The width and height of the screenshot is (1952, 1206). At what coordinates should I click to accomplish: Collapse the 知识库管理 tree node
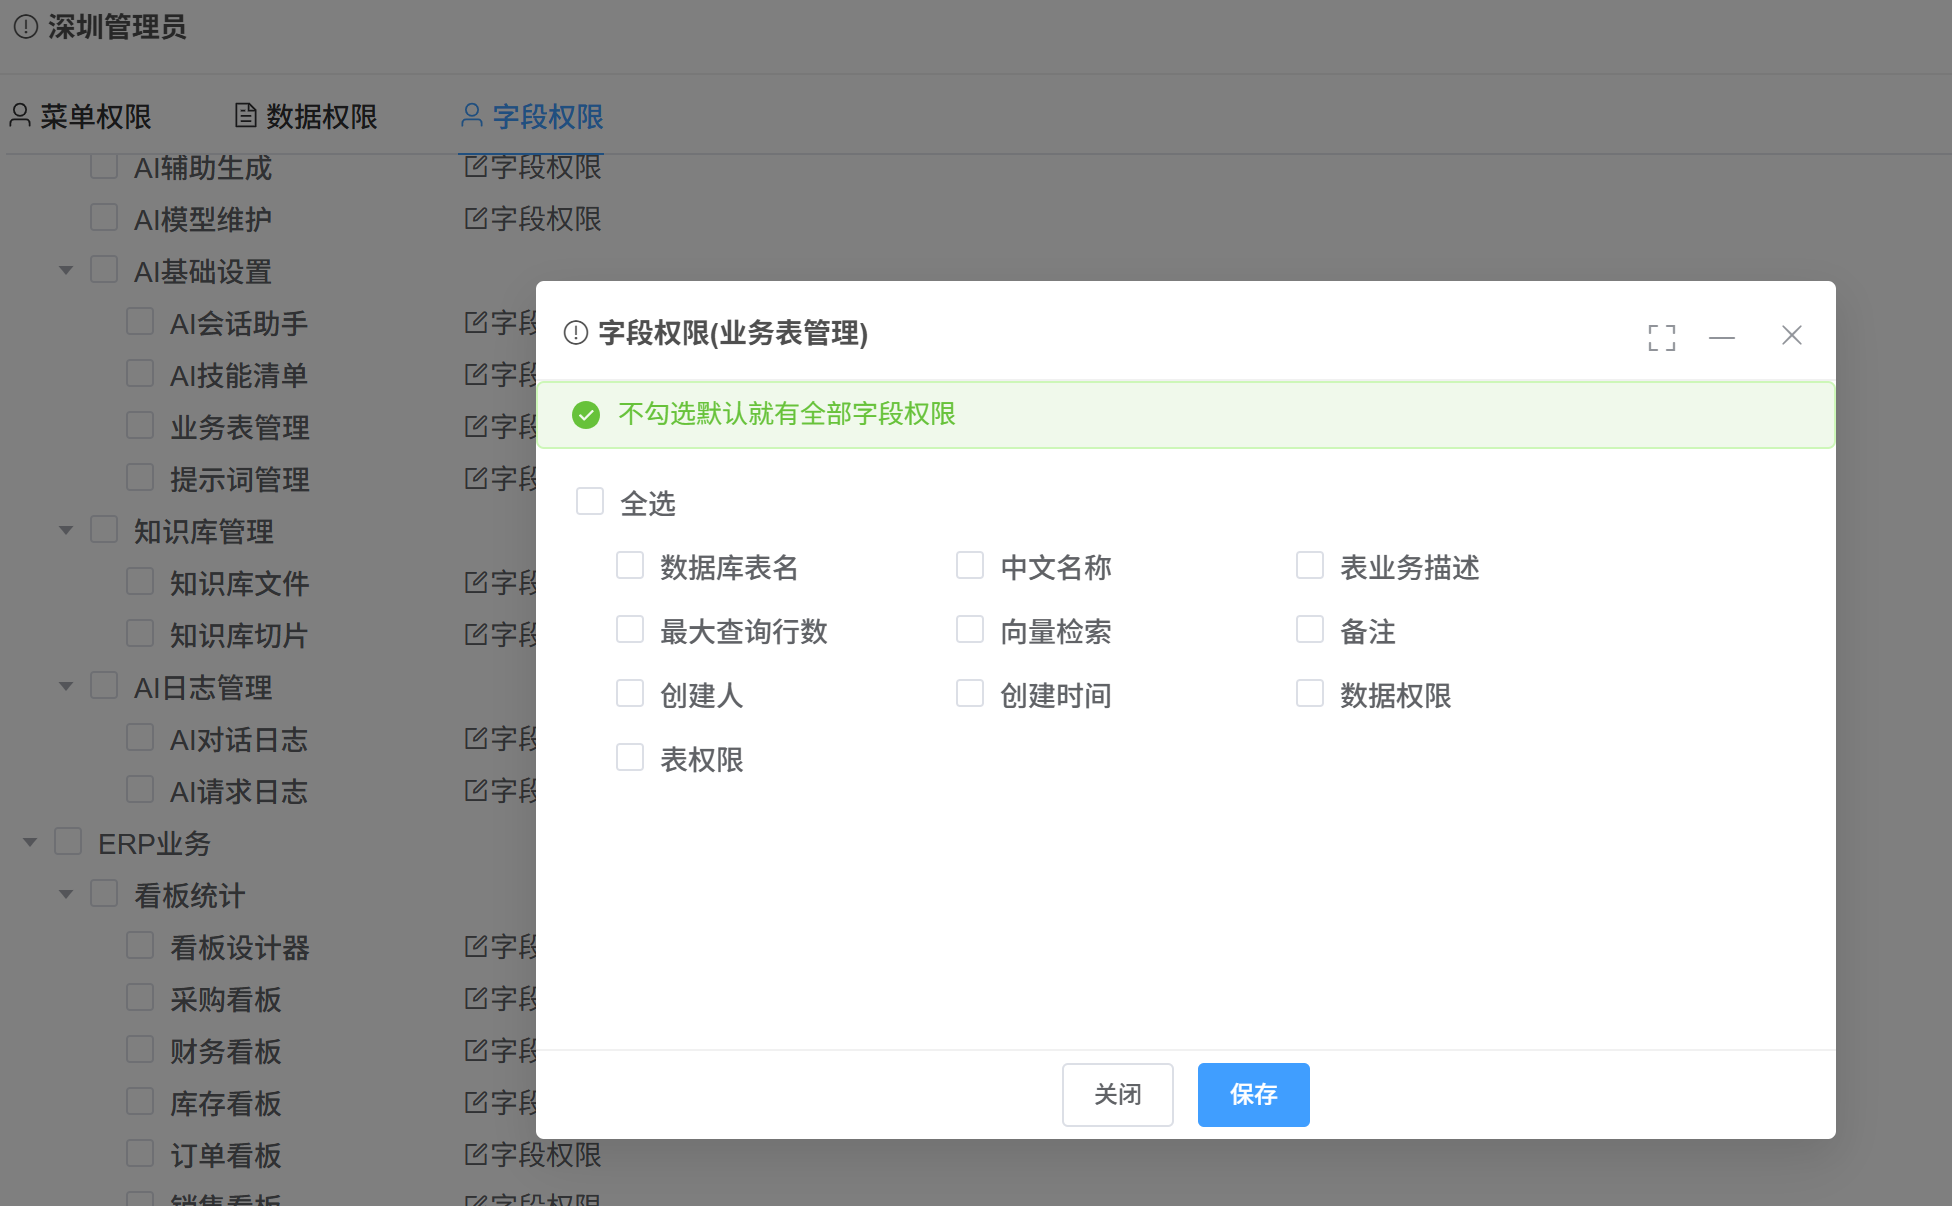coord(66,530)
